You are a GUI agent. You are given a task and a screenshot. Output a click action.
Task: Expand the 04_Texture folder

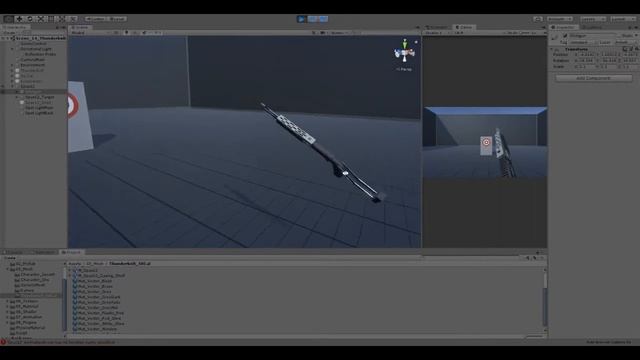[x=7, y=301]
